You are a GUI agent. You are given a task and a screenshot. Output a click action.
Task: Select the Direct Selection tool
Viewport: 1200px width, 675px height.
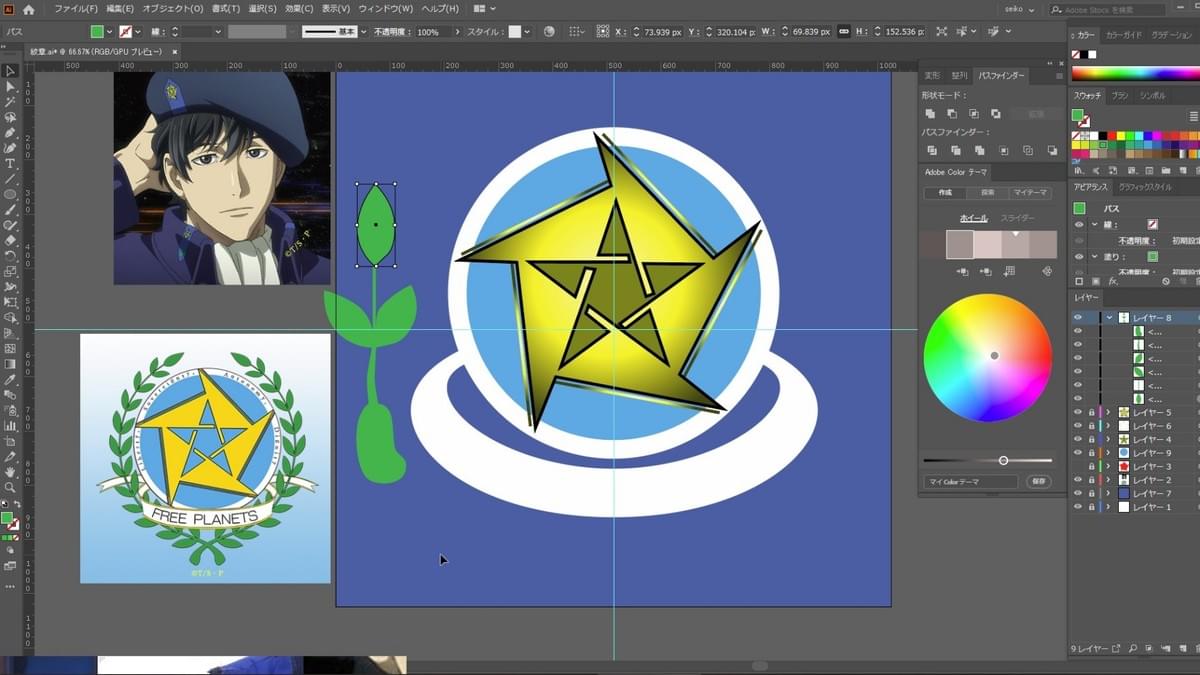click(10, 86)
